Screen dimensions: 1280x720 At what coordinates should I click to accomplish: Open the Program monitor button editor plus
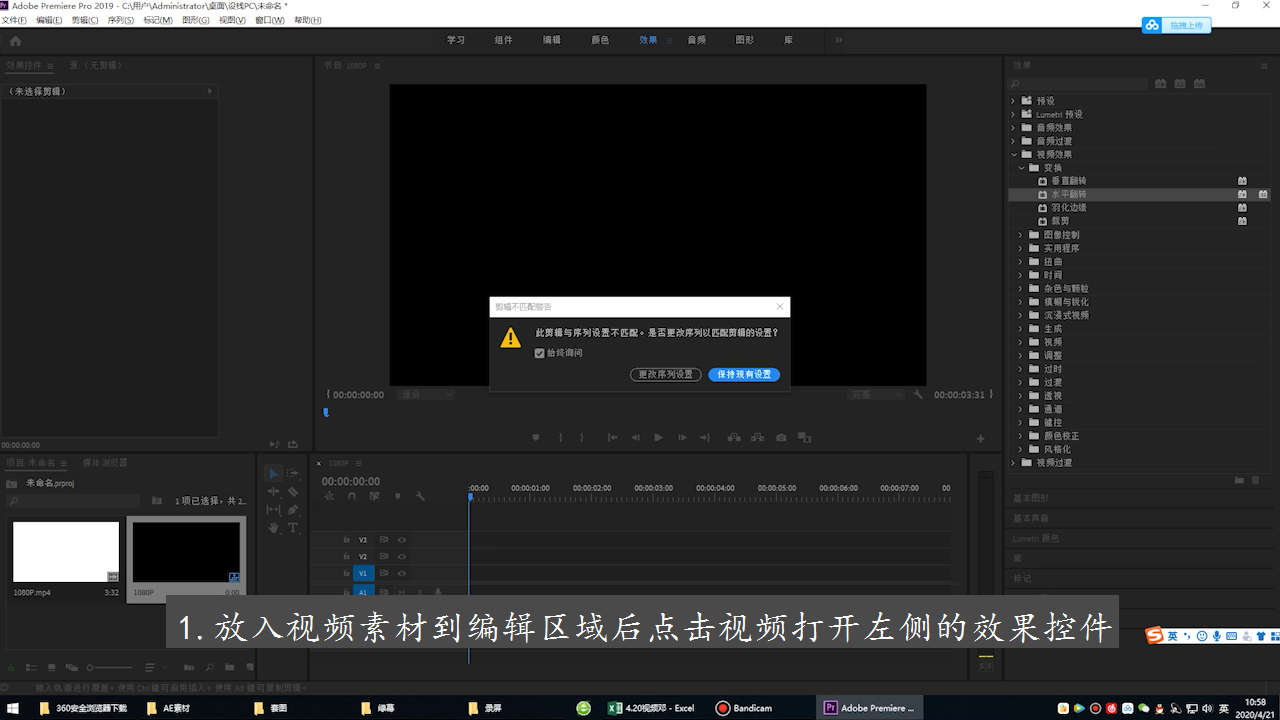point(980,438)
